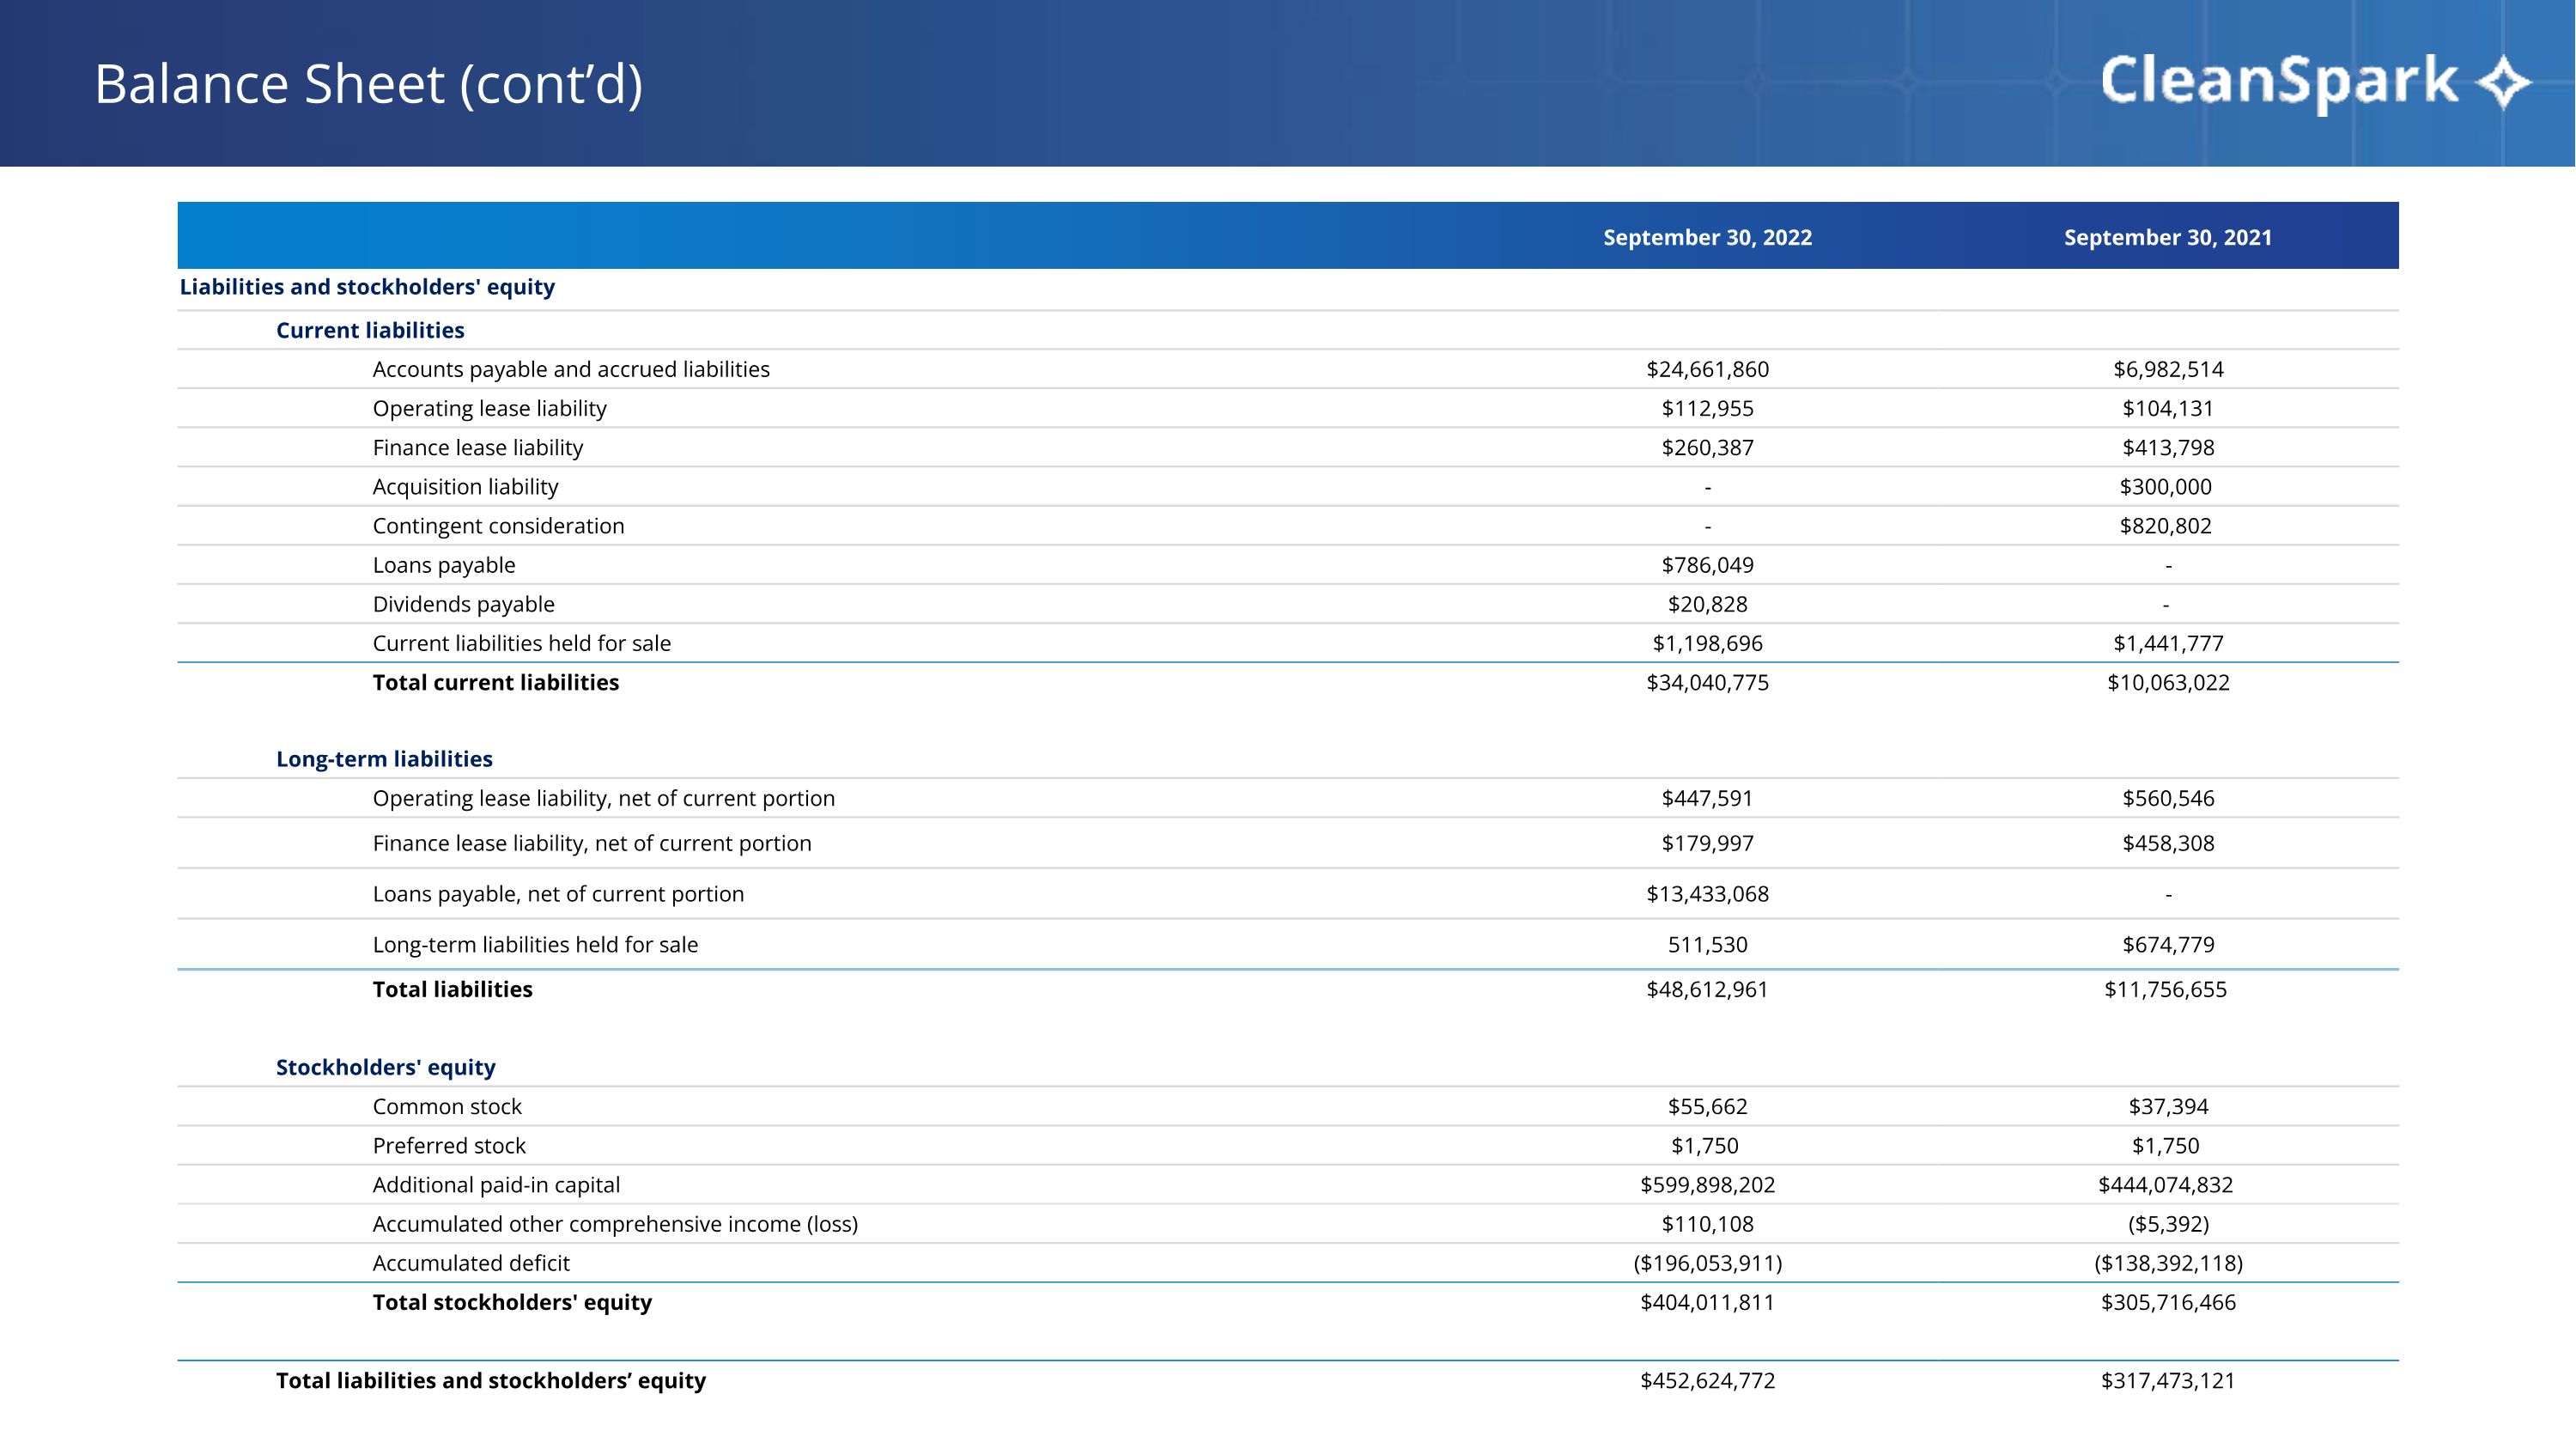The width and height of the screenshot is (2576, 1449).
Task: Click the Additional paid-in capital label
Action: point(496,1185)
